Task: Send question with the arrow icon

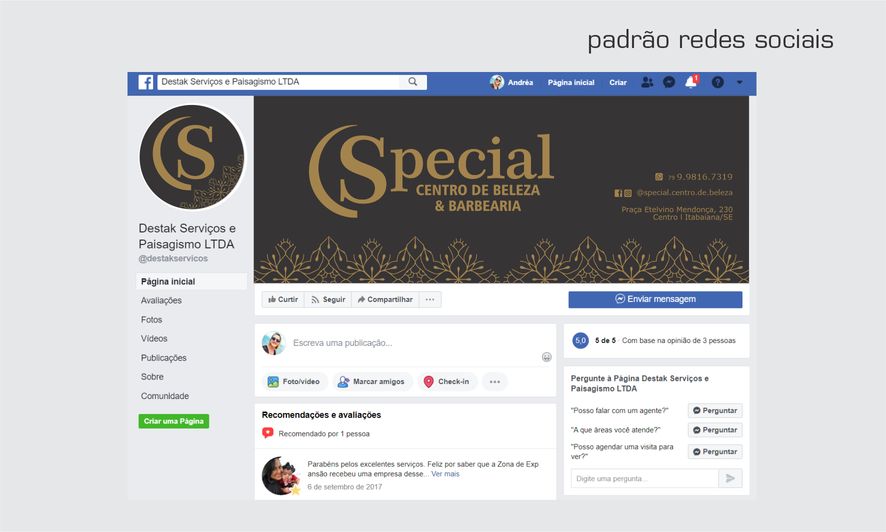Action: coord(730,478)
